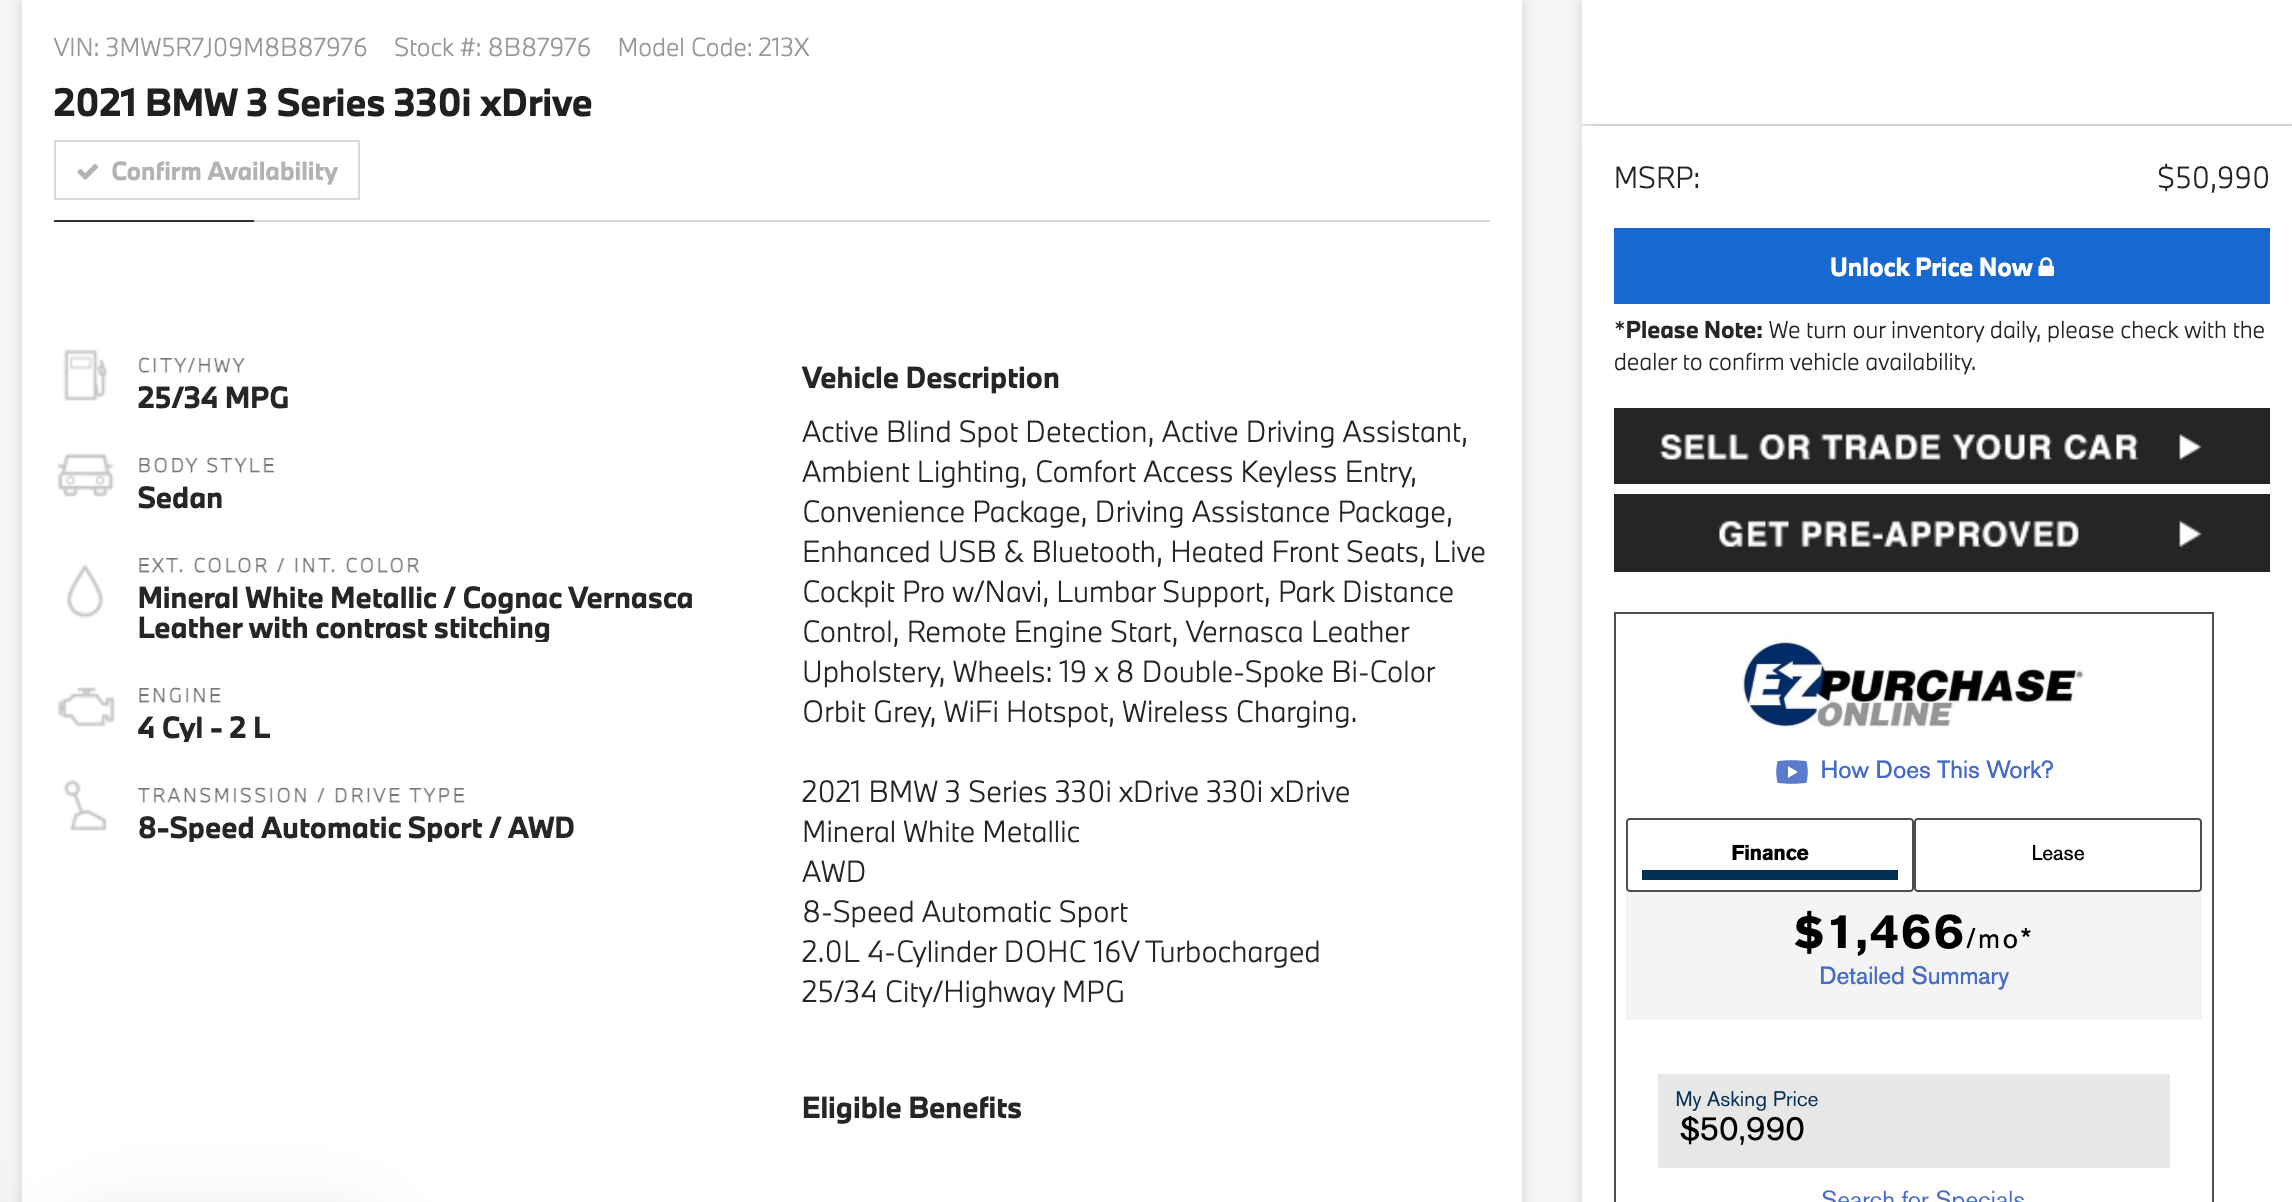
Task: Open How Does This Work link
Action: pyautogui.click(x=1936, y=770)
